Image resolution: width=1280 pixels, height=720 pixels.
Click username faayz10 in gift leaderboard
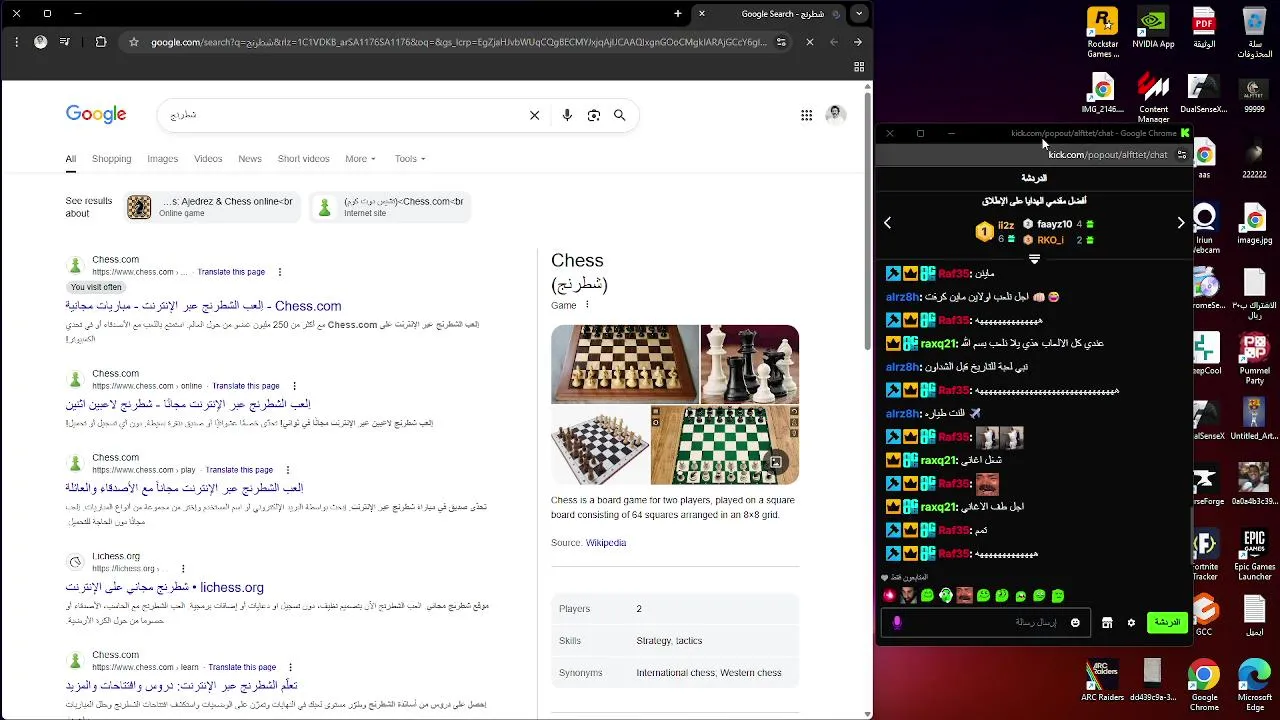click(x=1054, y=225)
